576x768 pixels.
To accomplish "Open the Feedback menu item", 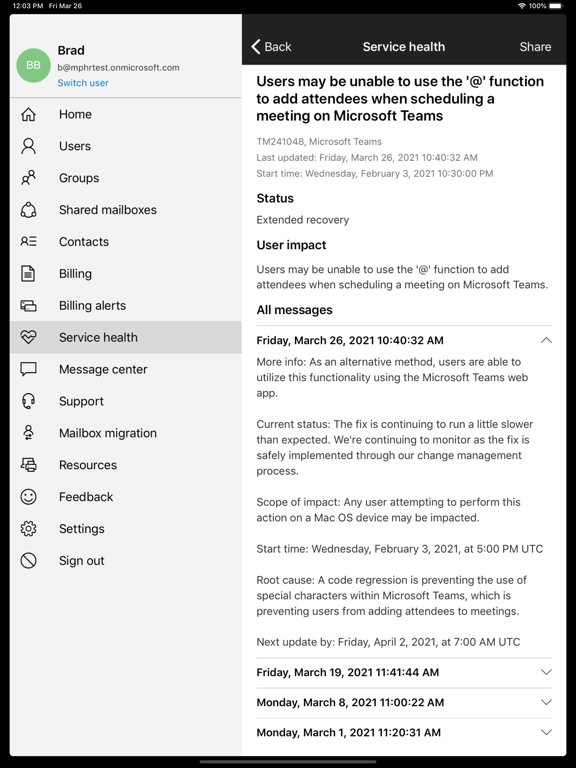I will 125,497.
